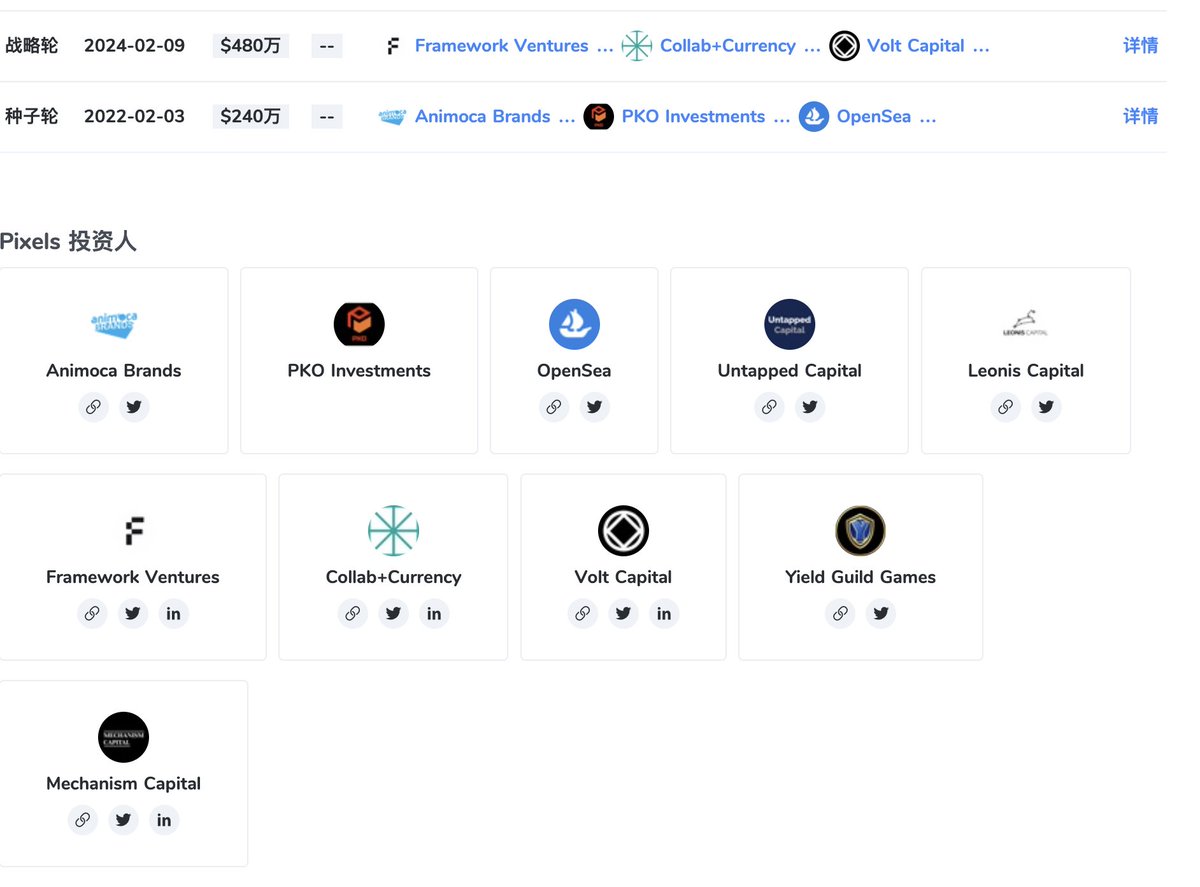Select the date 2022-02-03
The height and width of the screenshot is (887, 1200).
134,116
